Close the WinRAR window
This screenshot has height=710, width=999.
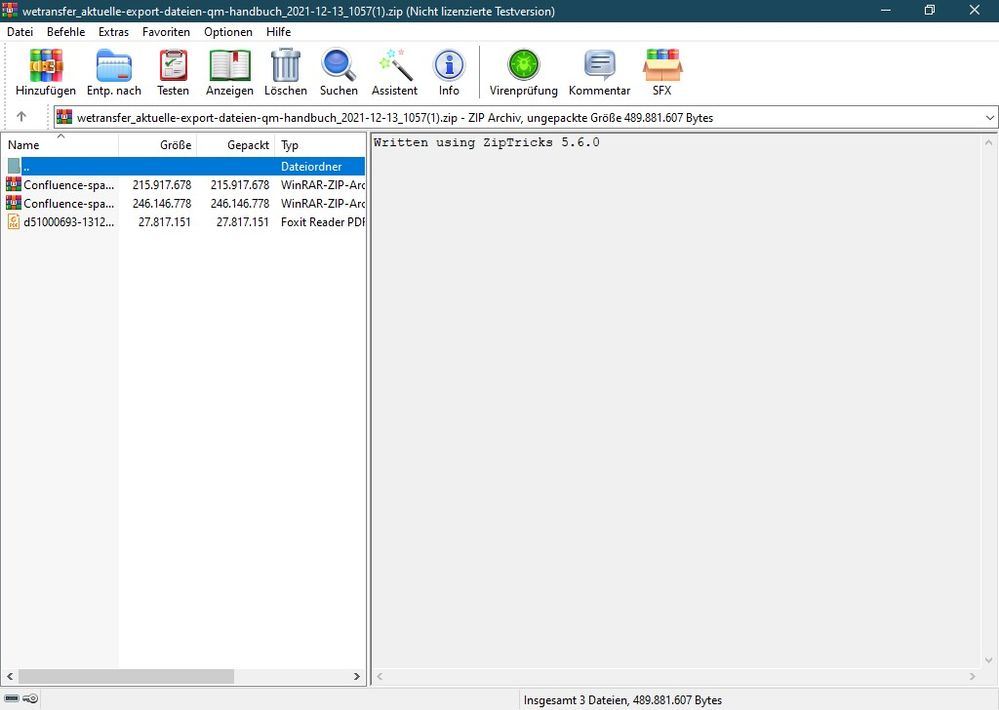pos(974,10)
